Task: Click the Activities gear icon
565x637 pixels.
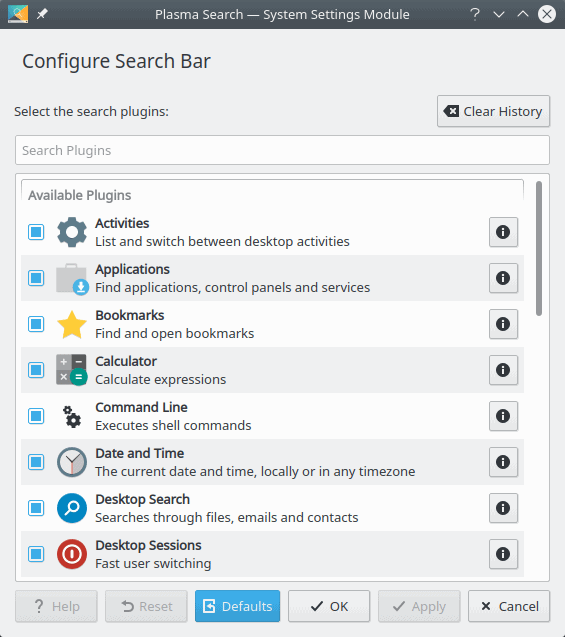Action: coord(72,232)
